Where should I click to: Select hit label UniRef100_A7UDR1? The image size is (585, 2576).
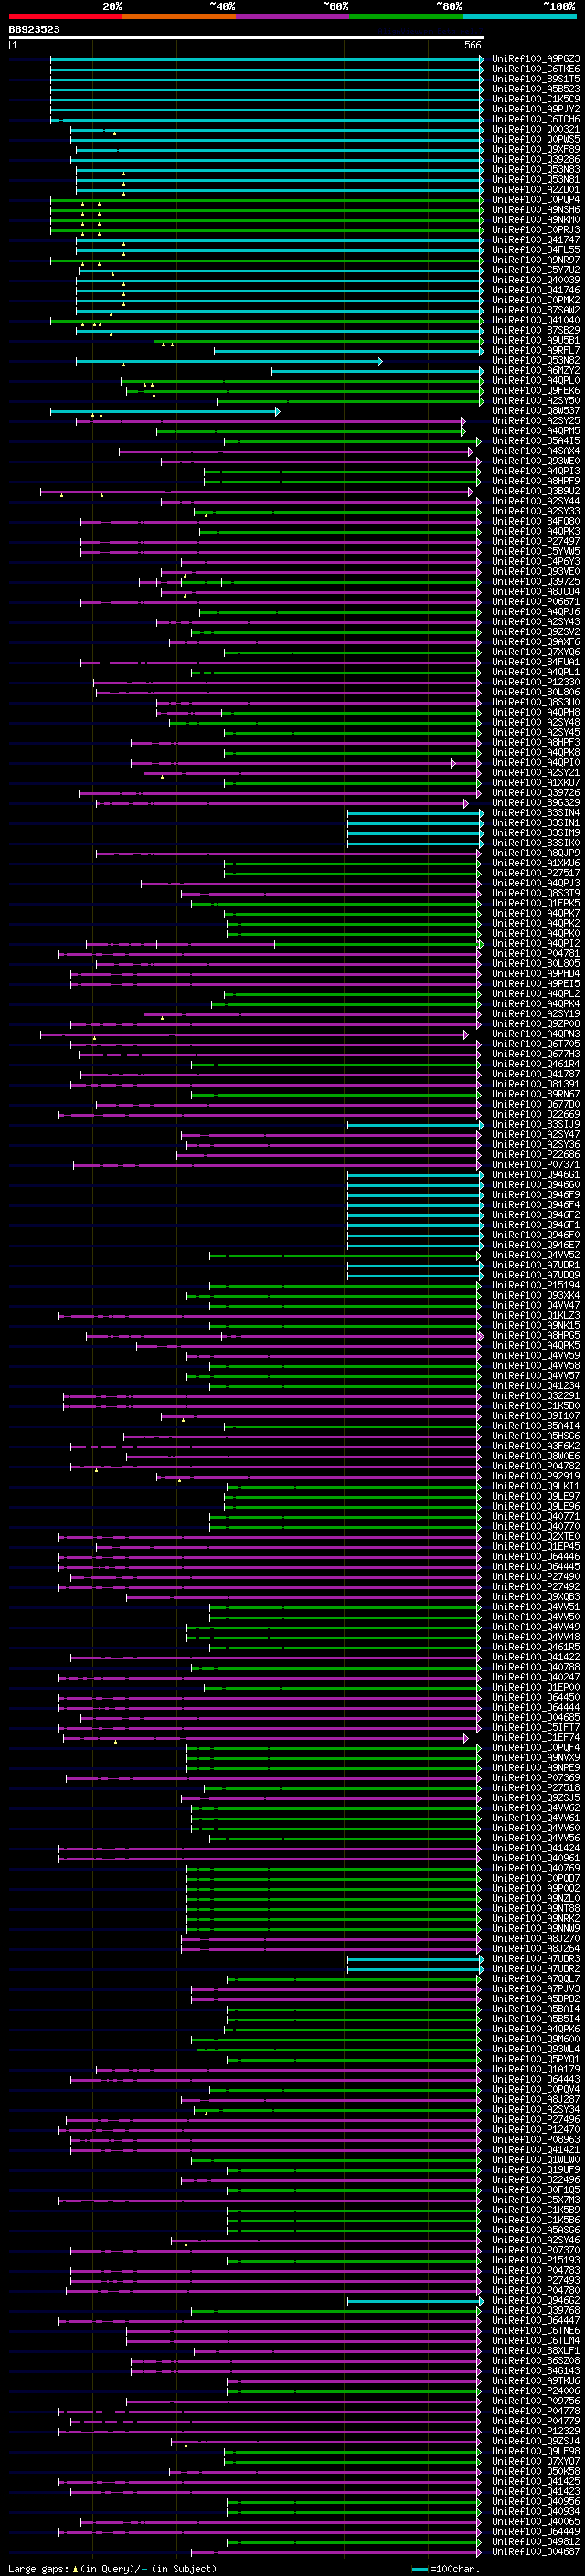(536, 1265)
